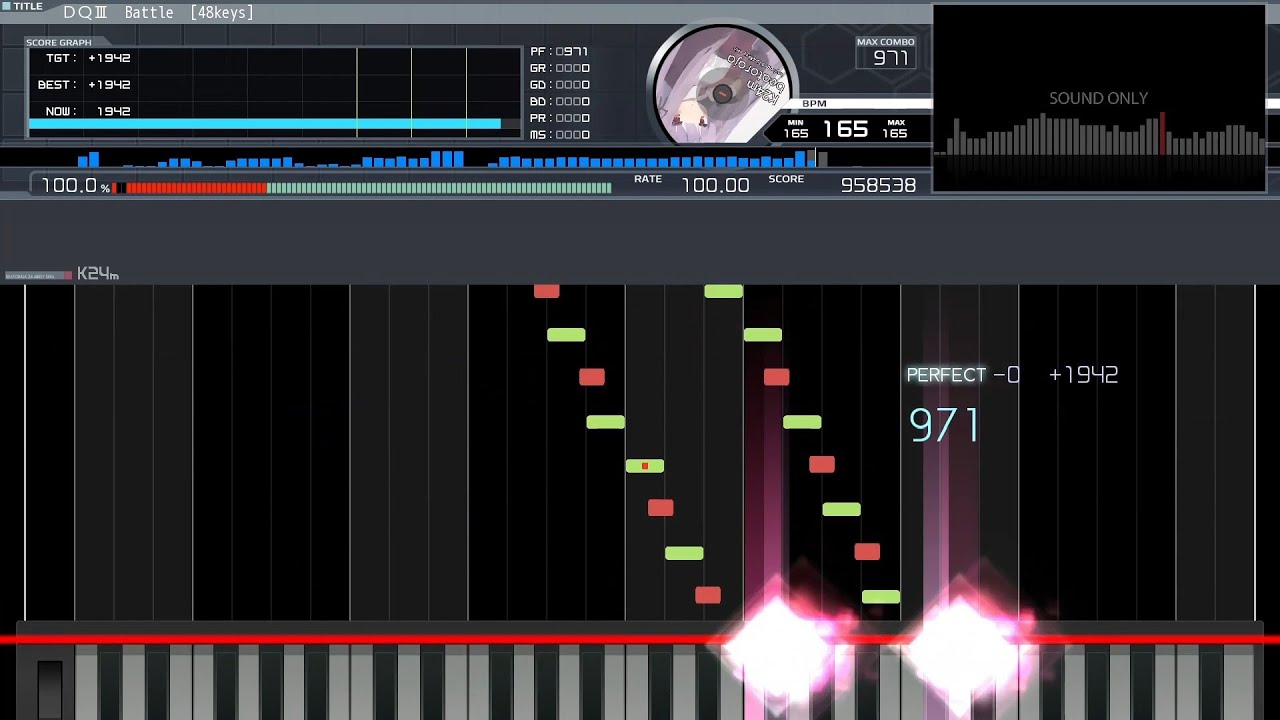This screenshot has height=720, width=1280.
Task: Click the "PERFECT -0" judgment text
Action: [x=963, y=375]
